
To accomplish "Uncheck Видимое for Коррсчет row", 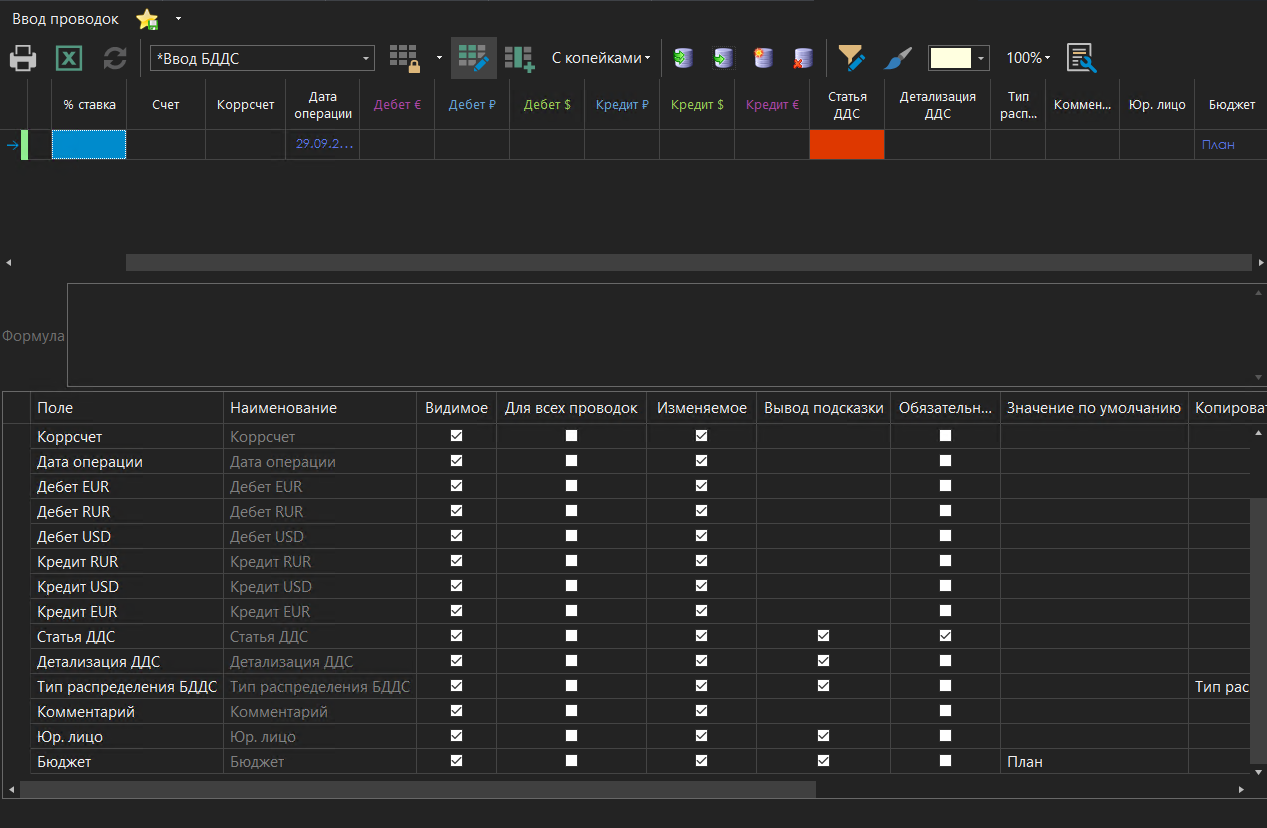I will pos(457,436).
